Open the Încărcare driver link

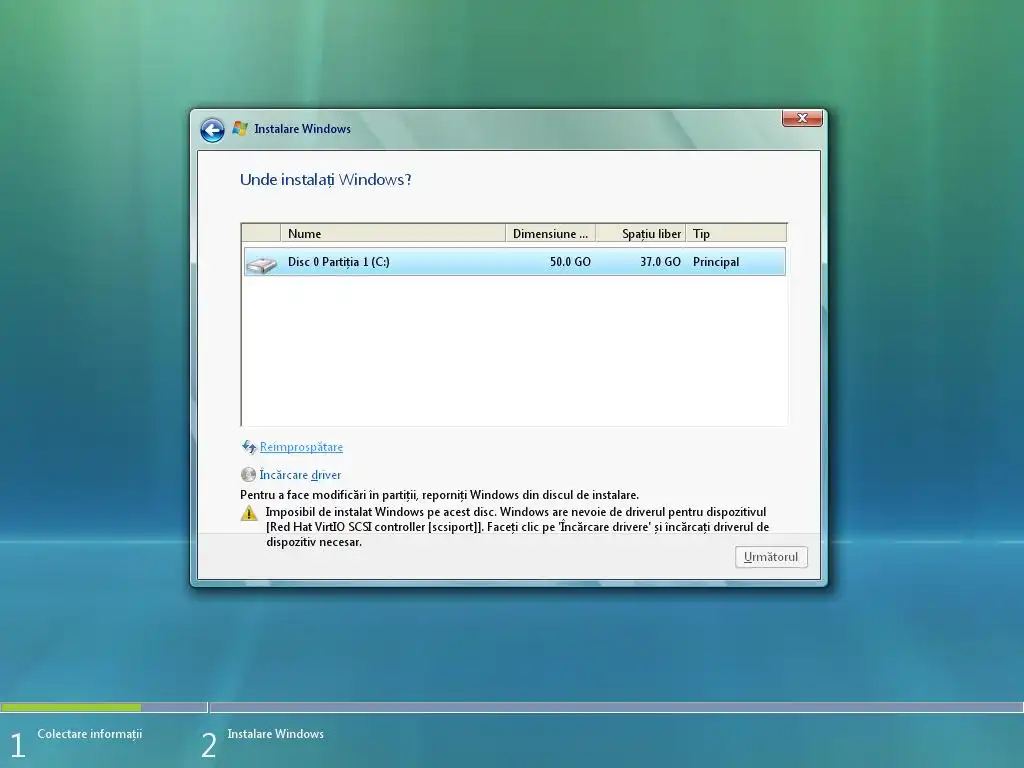[300, 475]
